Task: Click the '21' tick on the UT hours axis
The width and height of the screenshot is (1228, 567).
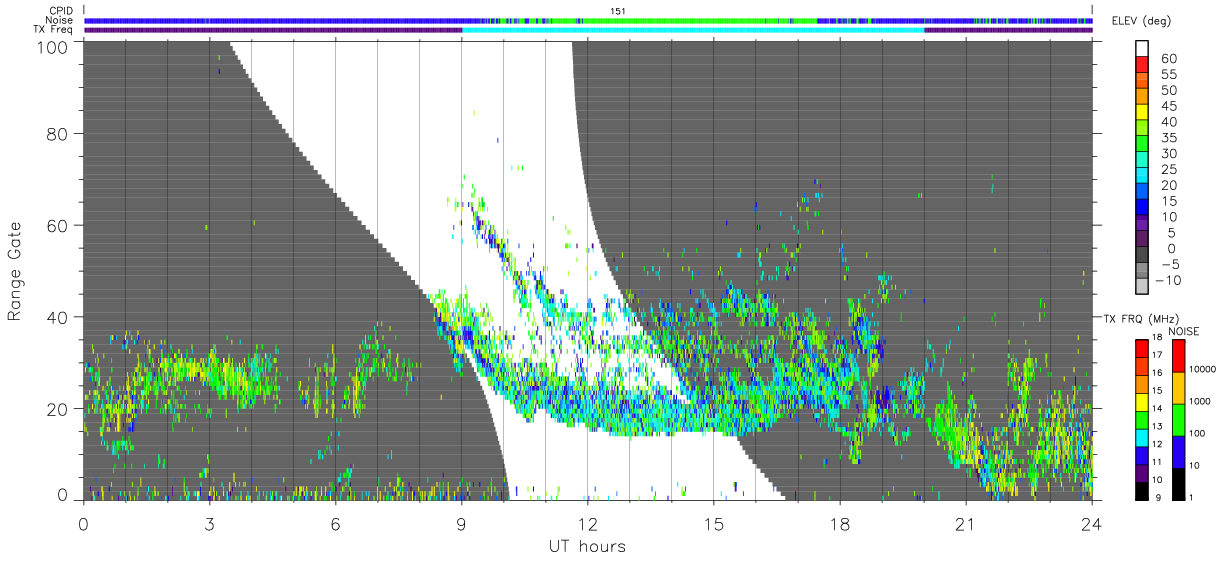Action: [x=965, y=525]
